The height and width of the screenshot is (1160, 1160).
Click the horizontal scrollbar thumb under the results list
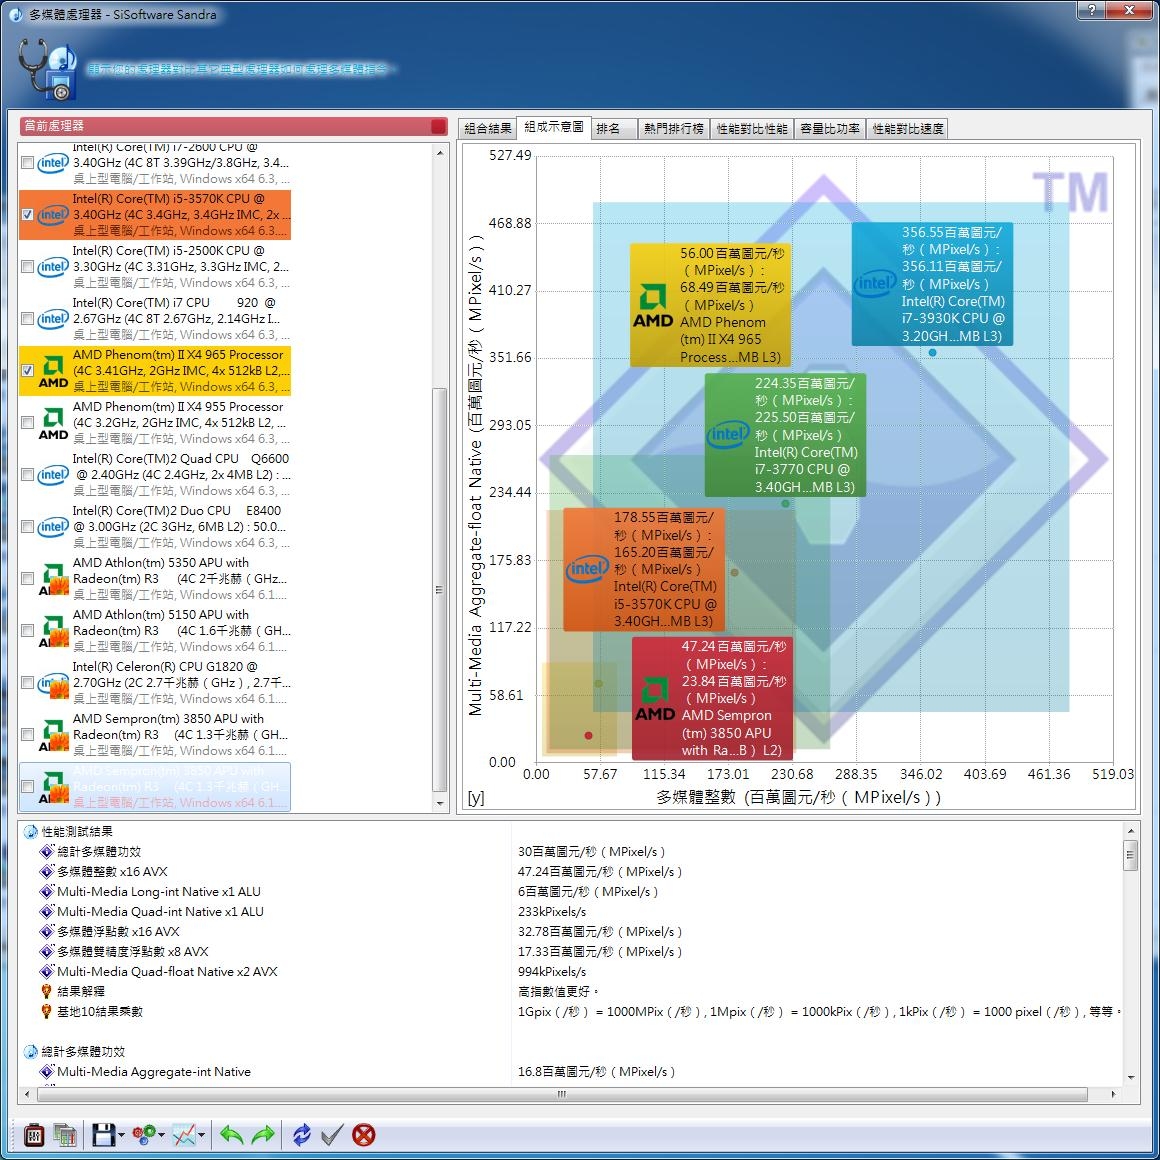562,1093
